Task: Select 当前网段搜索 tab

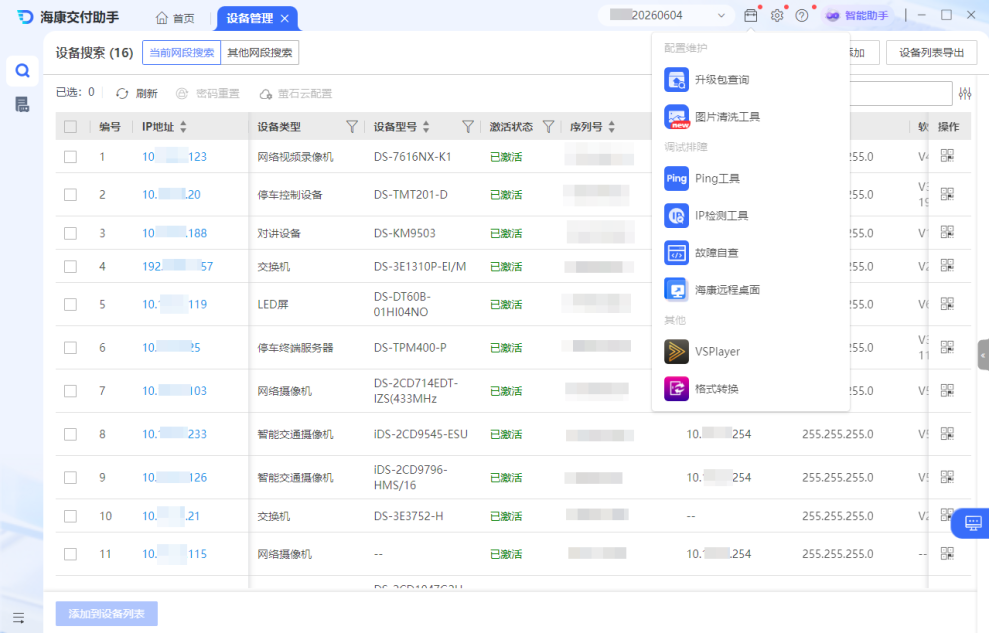Action: [x=182, y=52]
